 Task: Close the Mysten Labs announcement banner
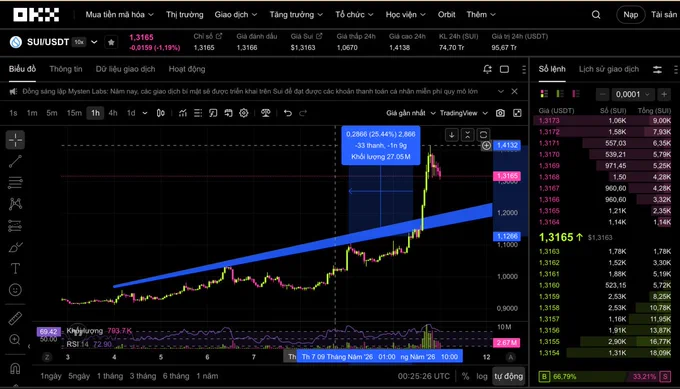[514, 92]
